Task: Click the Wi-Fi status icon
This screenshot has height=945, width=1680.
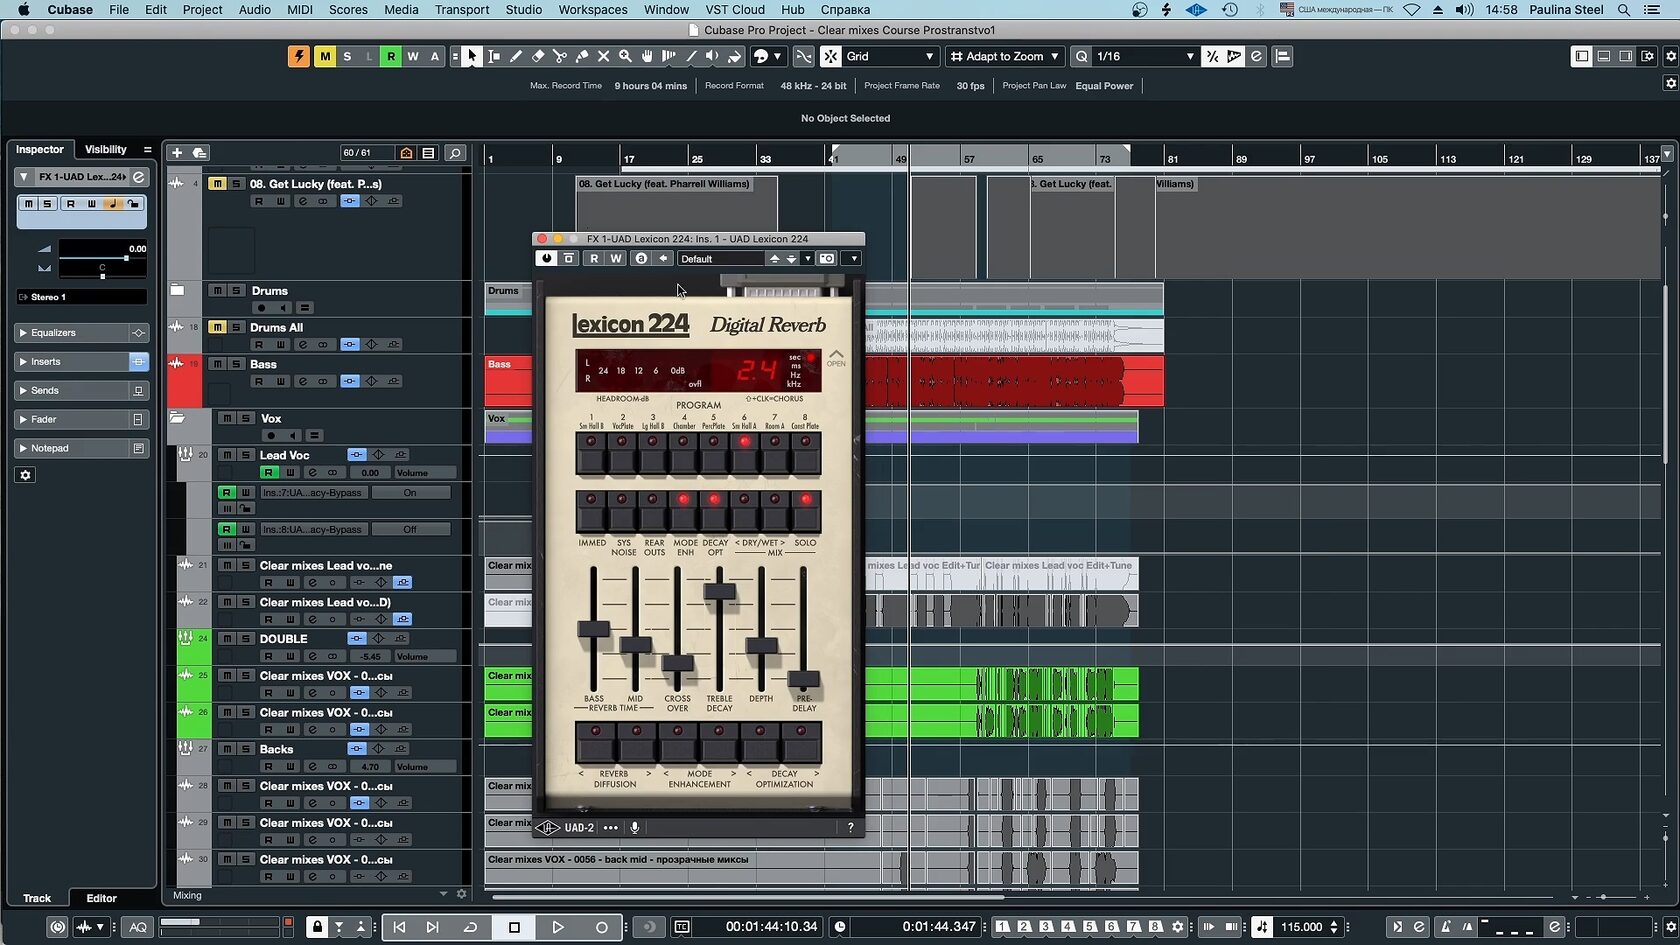Action: [x=1411, y=9]
